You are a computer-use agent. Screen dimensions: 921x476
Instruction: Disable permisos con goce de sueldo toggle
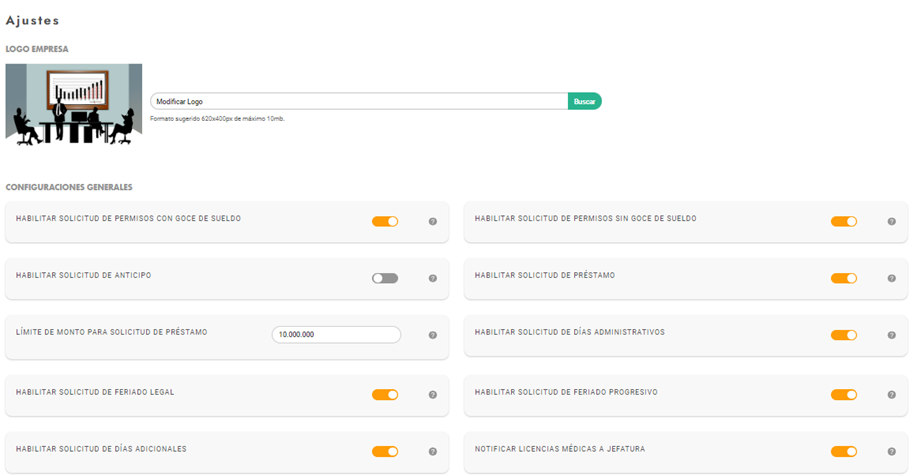pyautogui.click(x=385, y=221)
